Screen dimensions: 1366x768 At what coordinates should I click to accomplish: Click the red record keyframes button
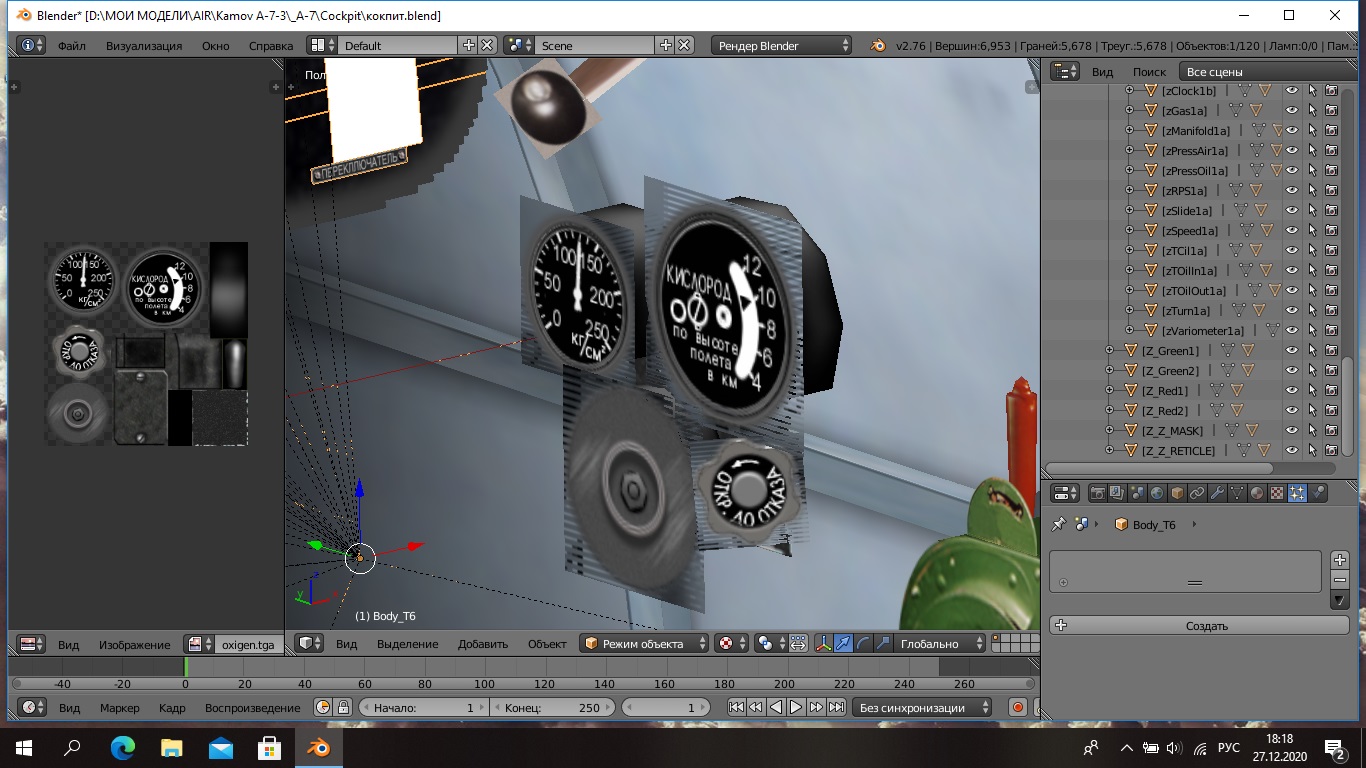tap(1018, 707)
